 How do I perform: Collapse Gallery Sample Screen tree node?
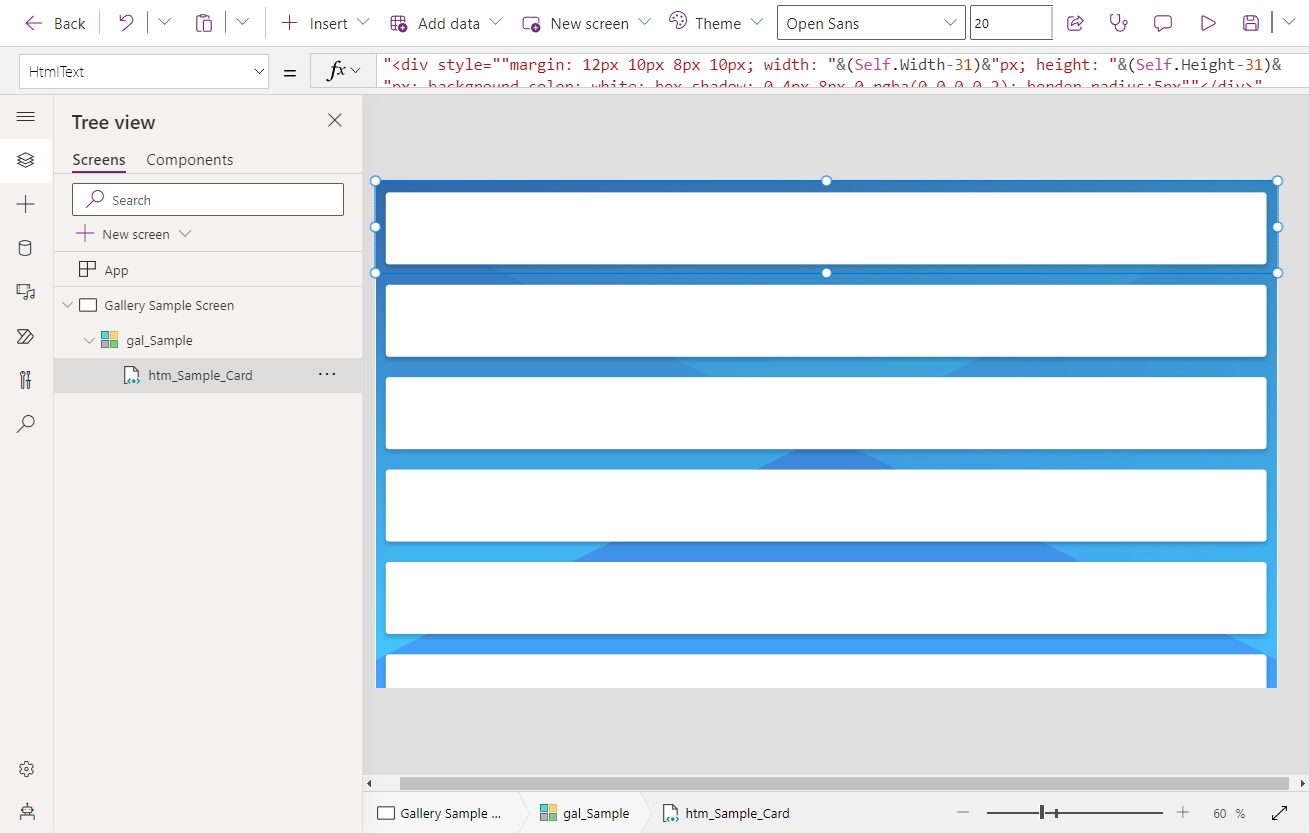(x=68, y=306)
